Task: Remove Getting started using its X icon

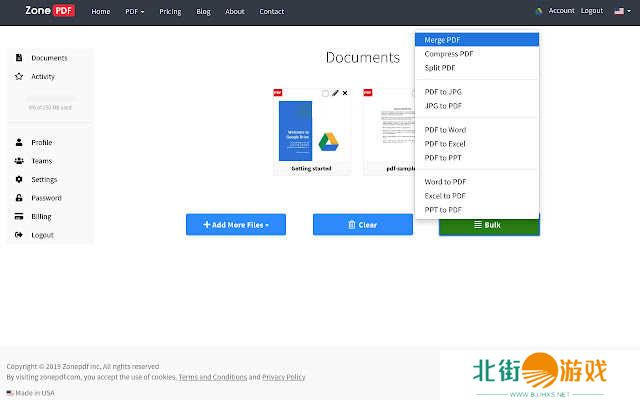Action: 346,93
